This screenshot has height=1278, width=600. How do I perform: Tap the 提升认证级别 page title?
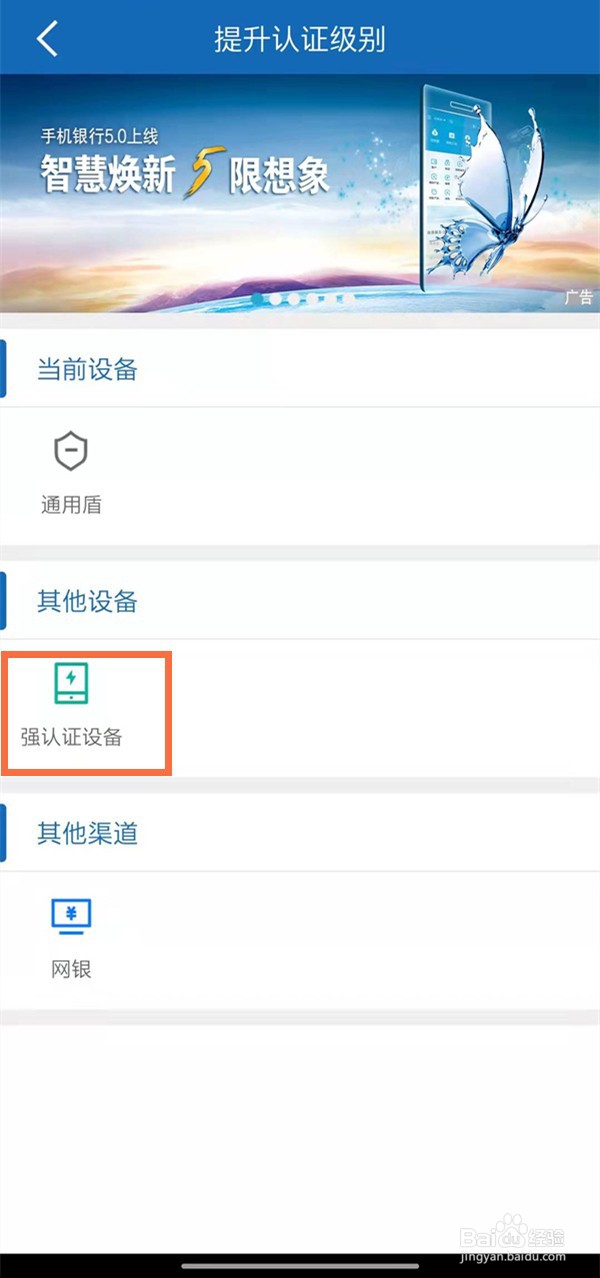click(x=300, y=39)
